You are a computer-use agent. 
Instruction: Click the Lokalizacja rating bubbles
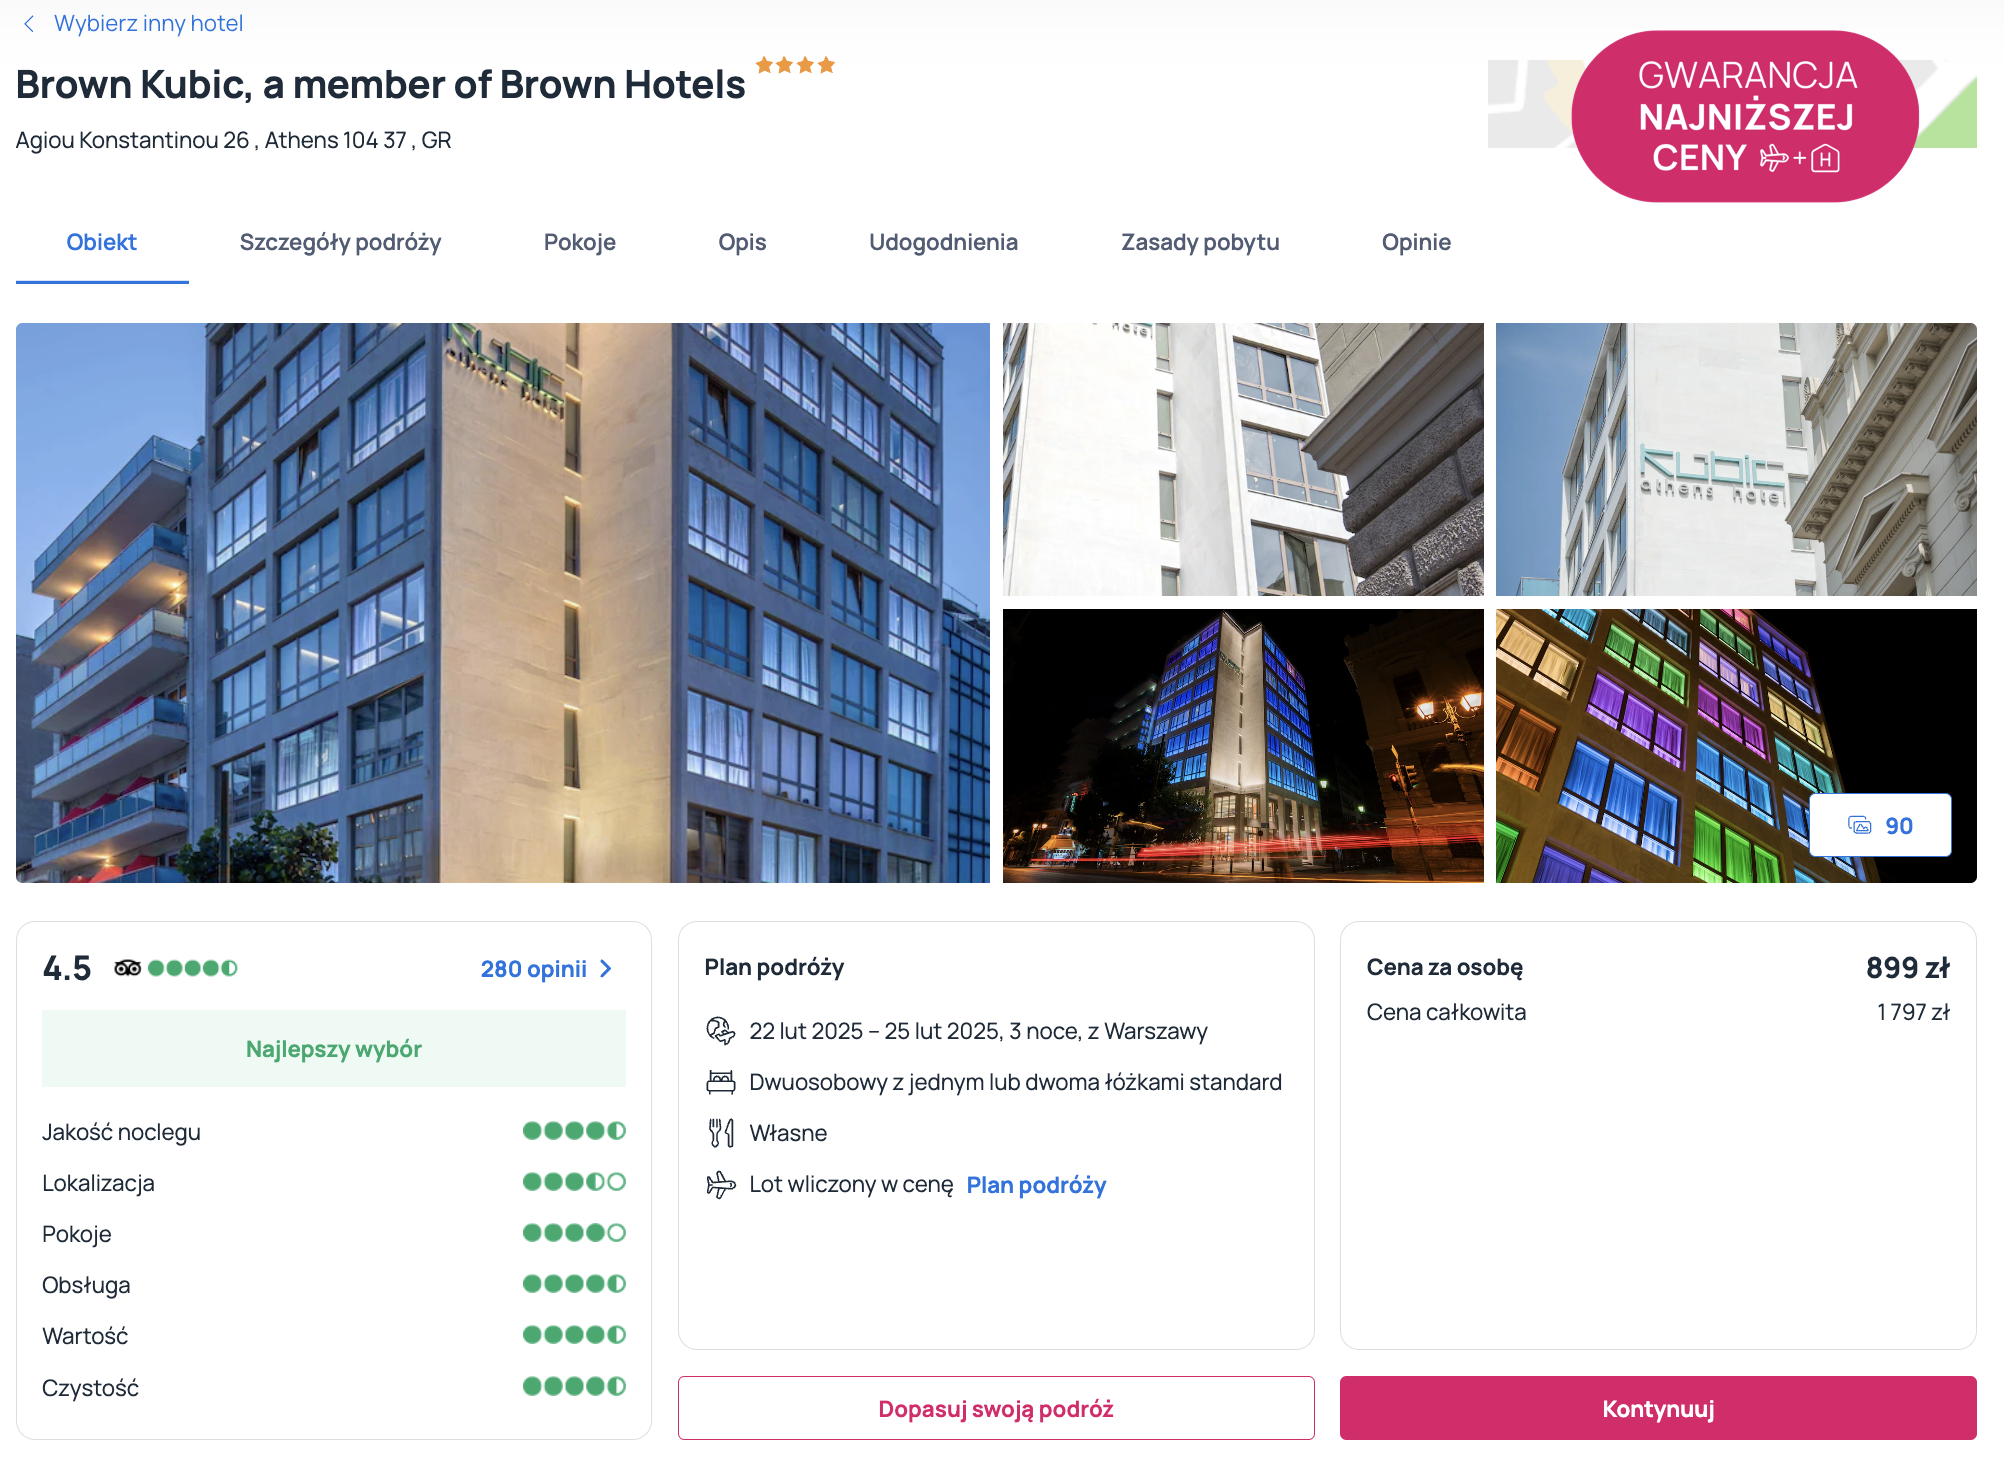[574, 1182]
